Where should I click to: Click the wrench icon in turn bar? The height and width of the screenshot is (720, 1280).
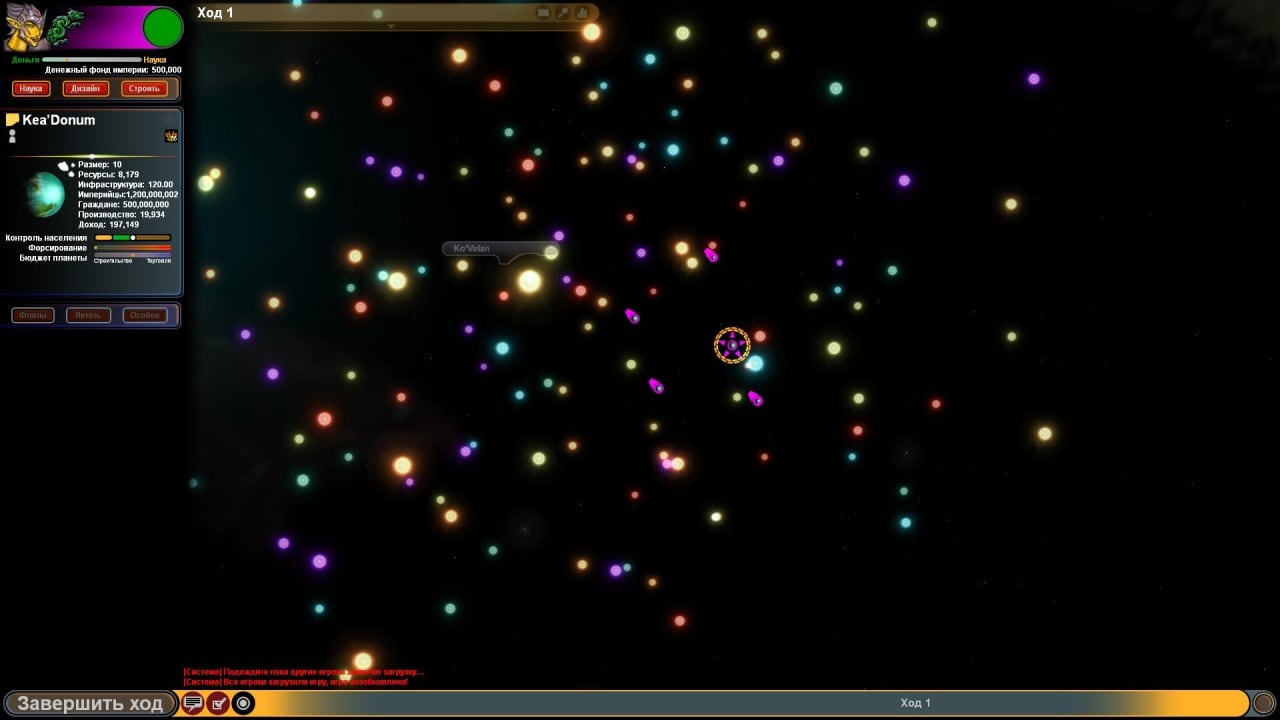tap(563, 13)
